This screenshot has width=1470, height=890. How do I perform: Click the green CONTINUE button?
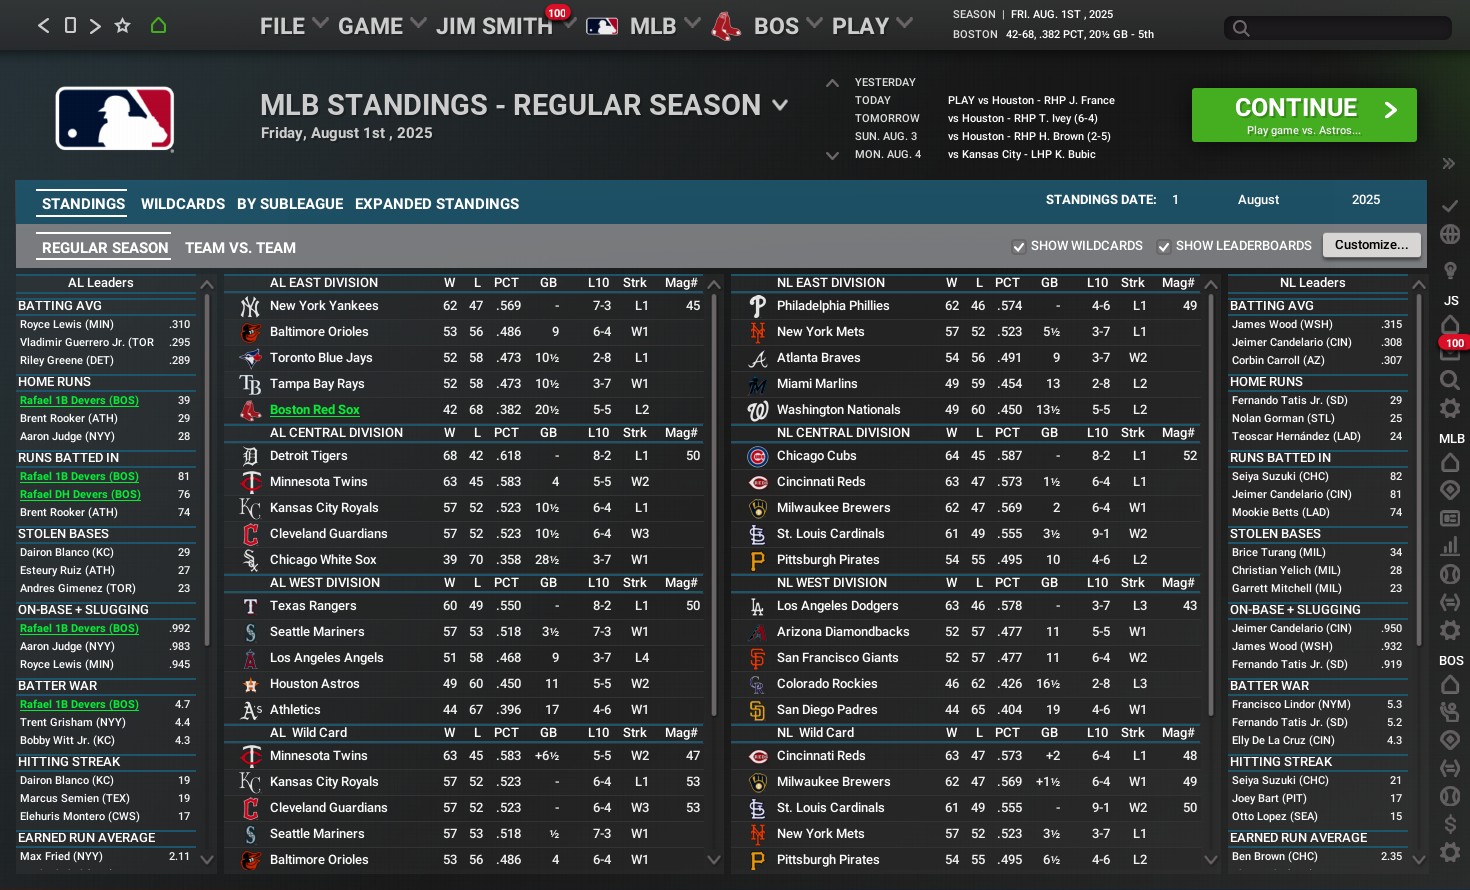pos(1304,115)
